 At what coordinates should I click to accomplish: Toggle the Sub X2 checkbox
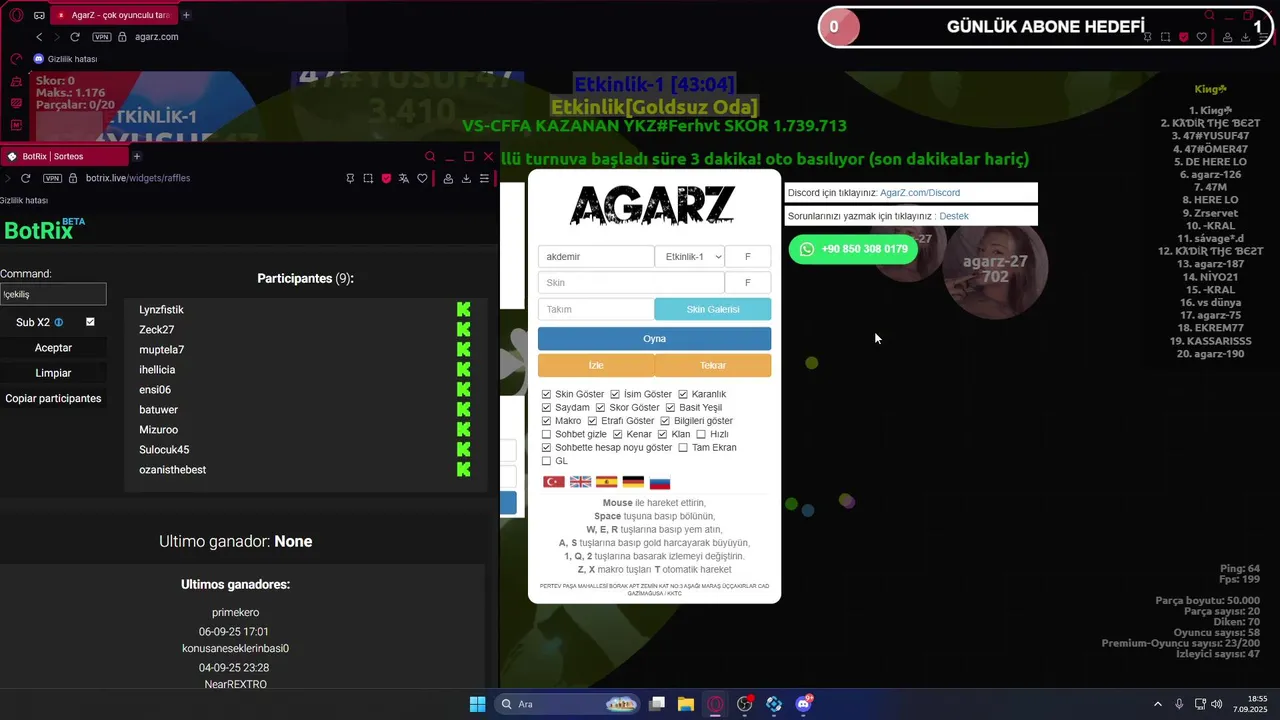[x=90, y=322]
